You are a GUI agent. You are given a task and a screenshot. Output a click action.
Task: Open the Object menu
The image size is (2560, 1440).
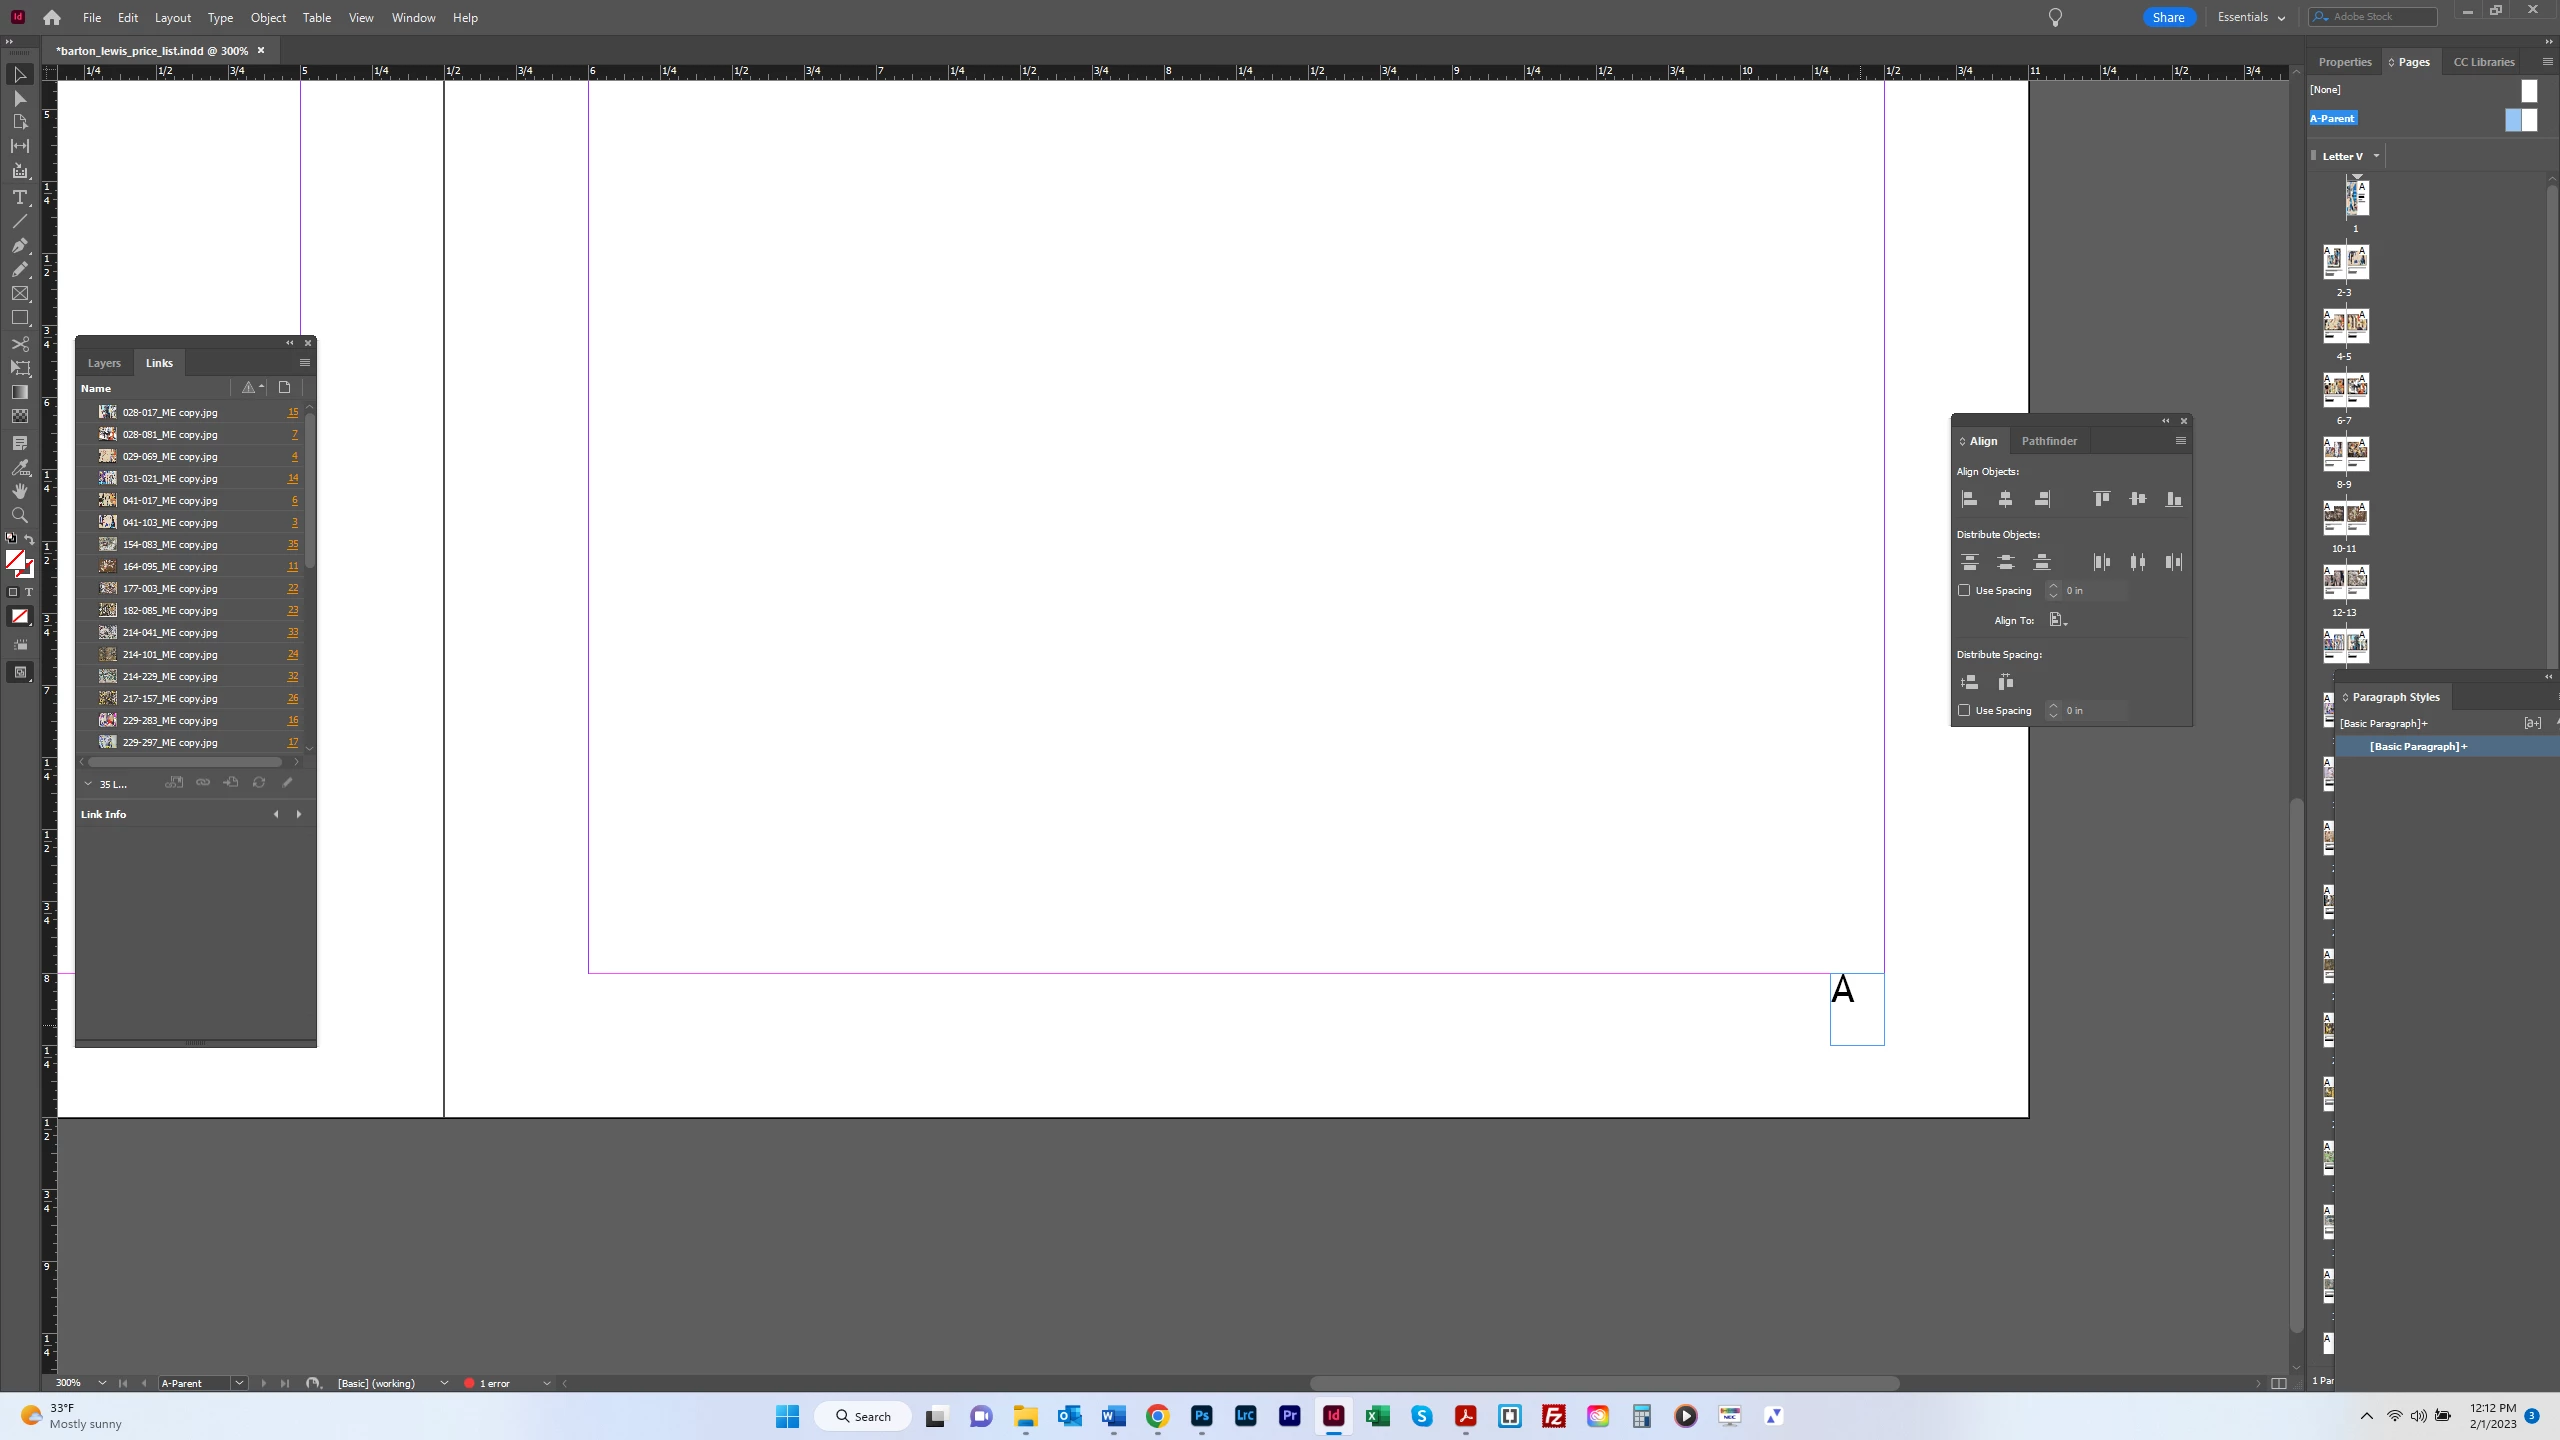point(267,18)
